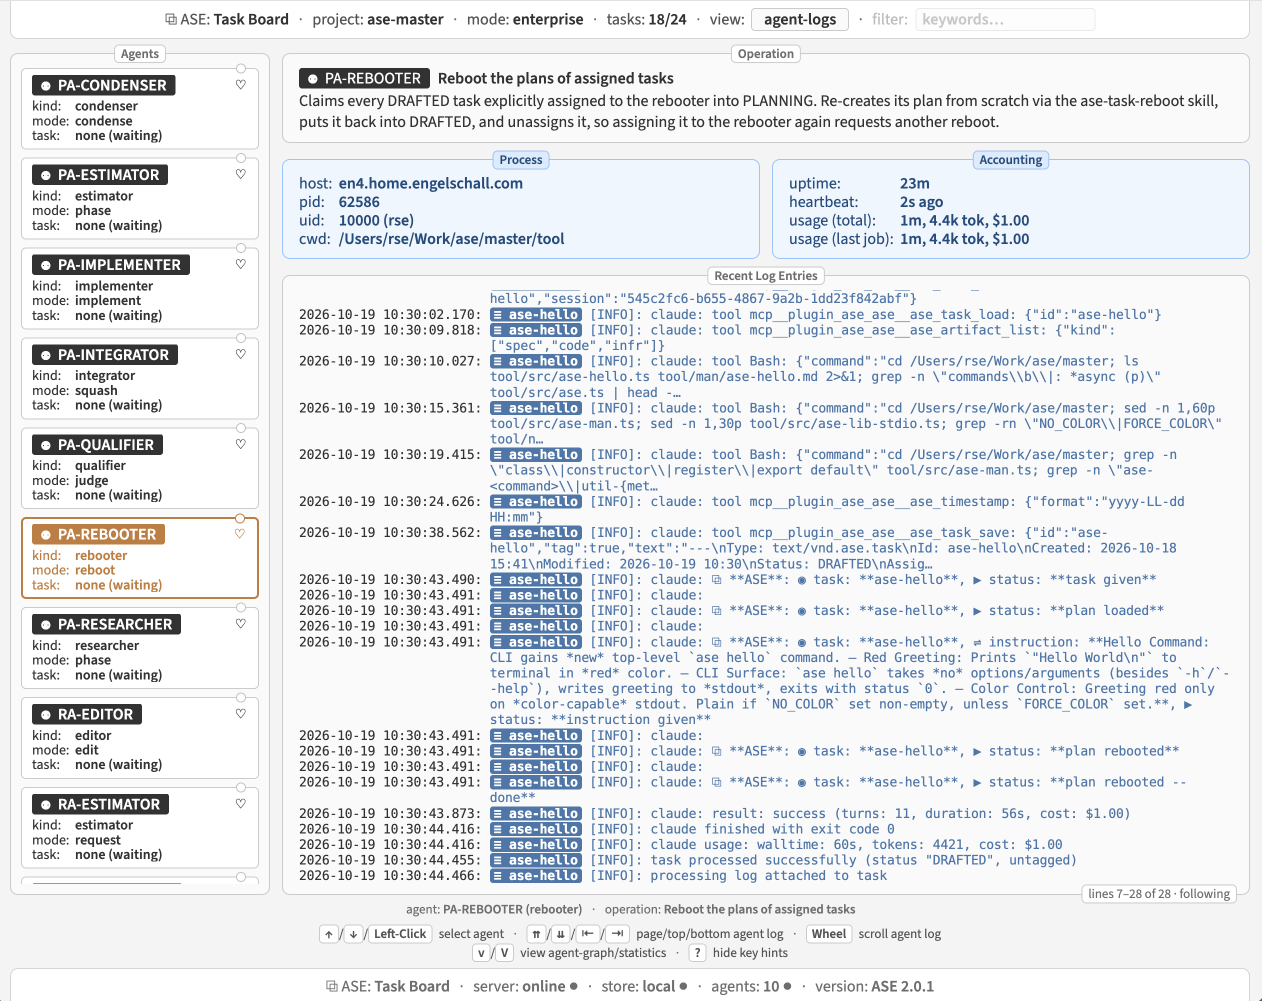Screen dimensions: 1262x1001
Task: Click lowercase v key for agent-graph view
Action: tap(481, 953)
